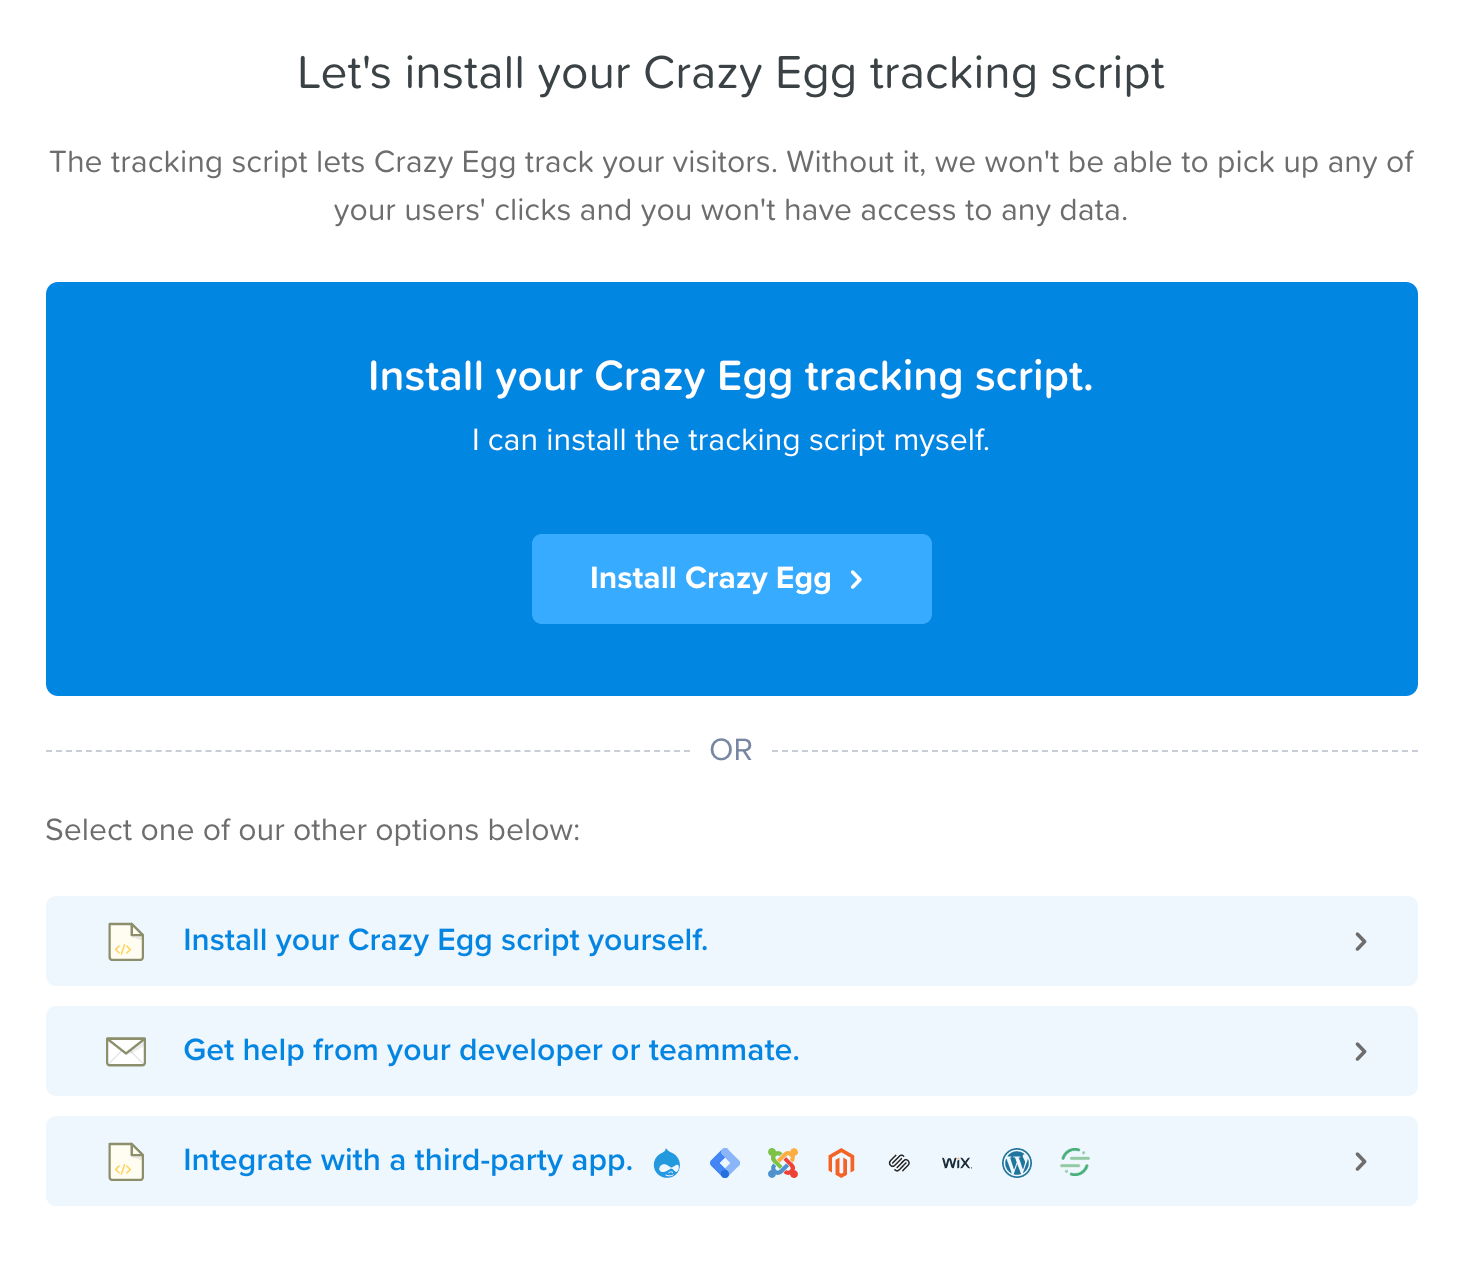This screenshot has width=1458, height=1264.
Task: Select the Drupal integration icon
Action: click(x=668, y=1162)
